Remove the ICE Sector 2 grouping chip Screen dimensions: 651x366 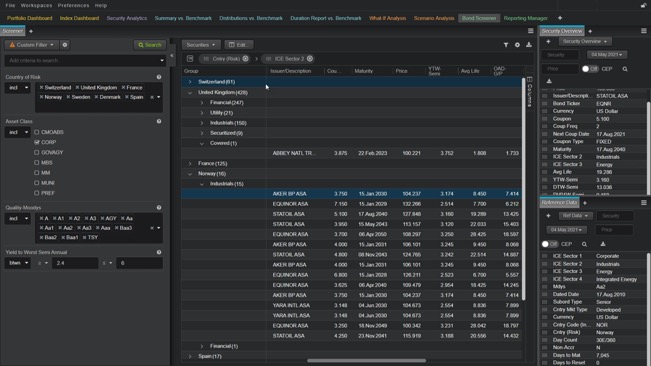coord(310,59)
